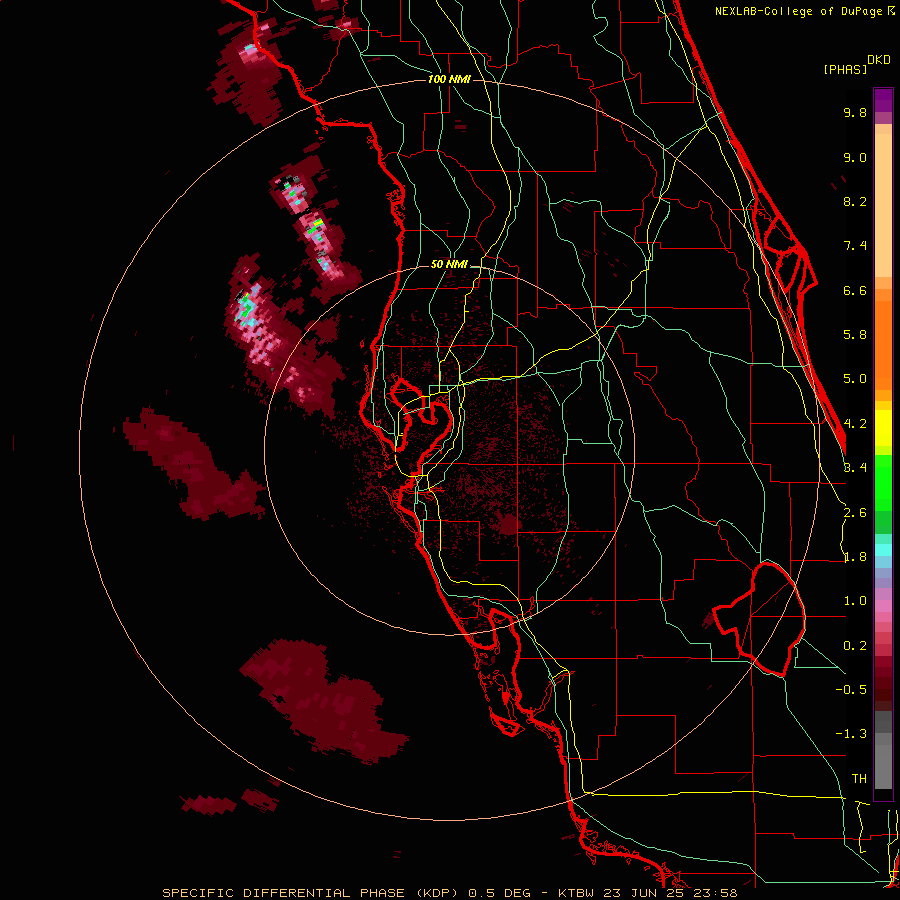The image size is (900, 900).
Task: Pick the purple top segment of color bar
Action: pos(883,100)
